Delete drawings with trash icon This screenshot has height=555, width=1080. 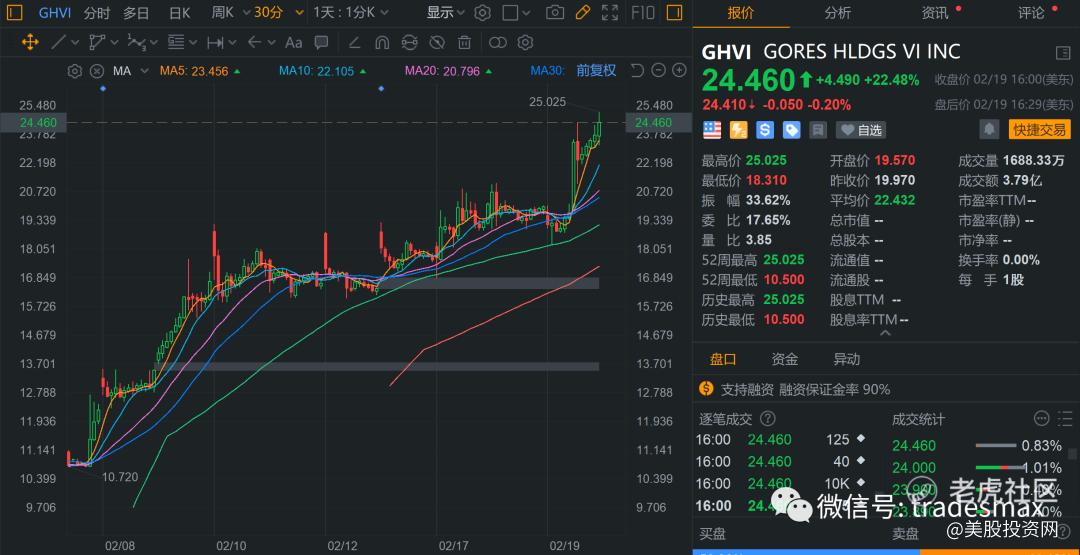click(x=464, y=43)
